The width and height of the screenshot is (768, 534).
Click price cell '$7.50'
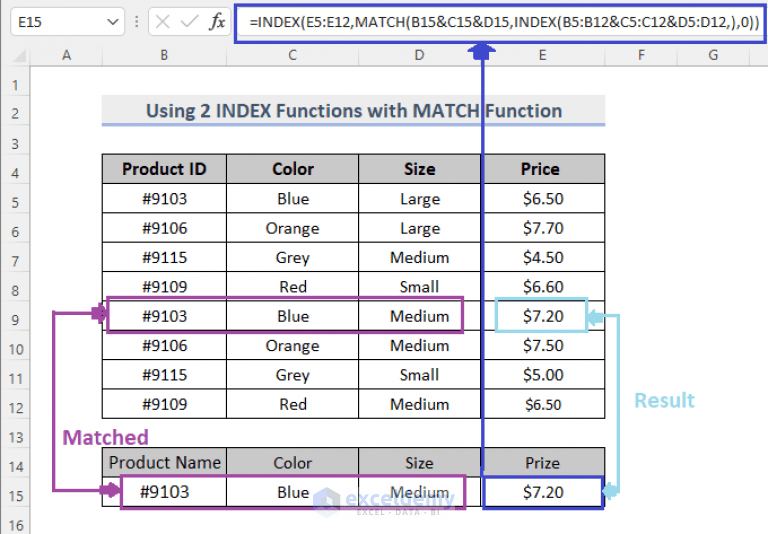coord(543,345)
